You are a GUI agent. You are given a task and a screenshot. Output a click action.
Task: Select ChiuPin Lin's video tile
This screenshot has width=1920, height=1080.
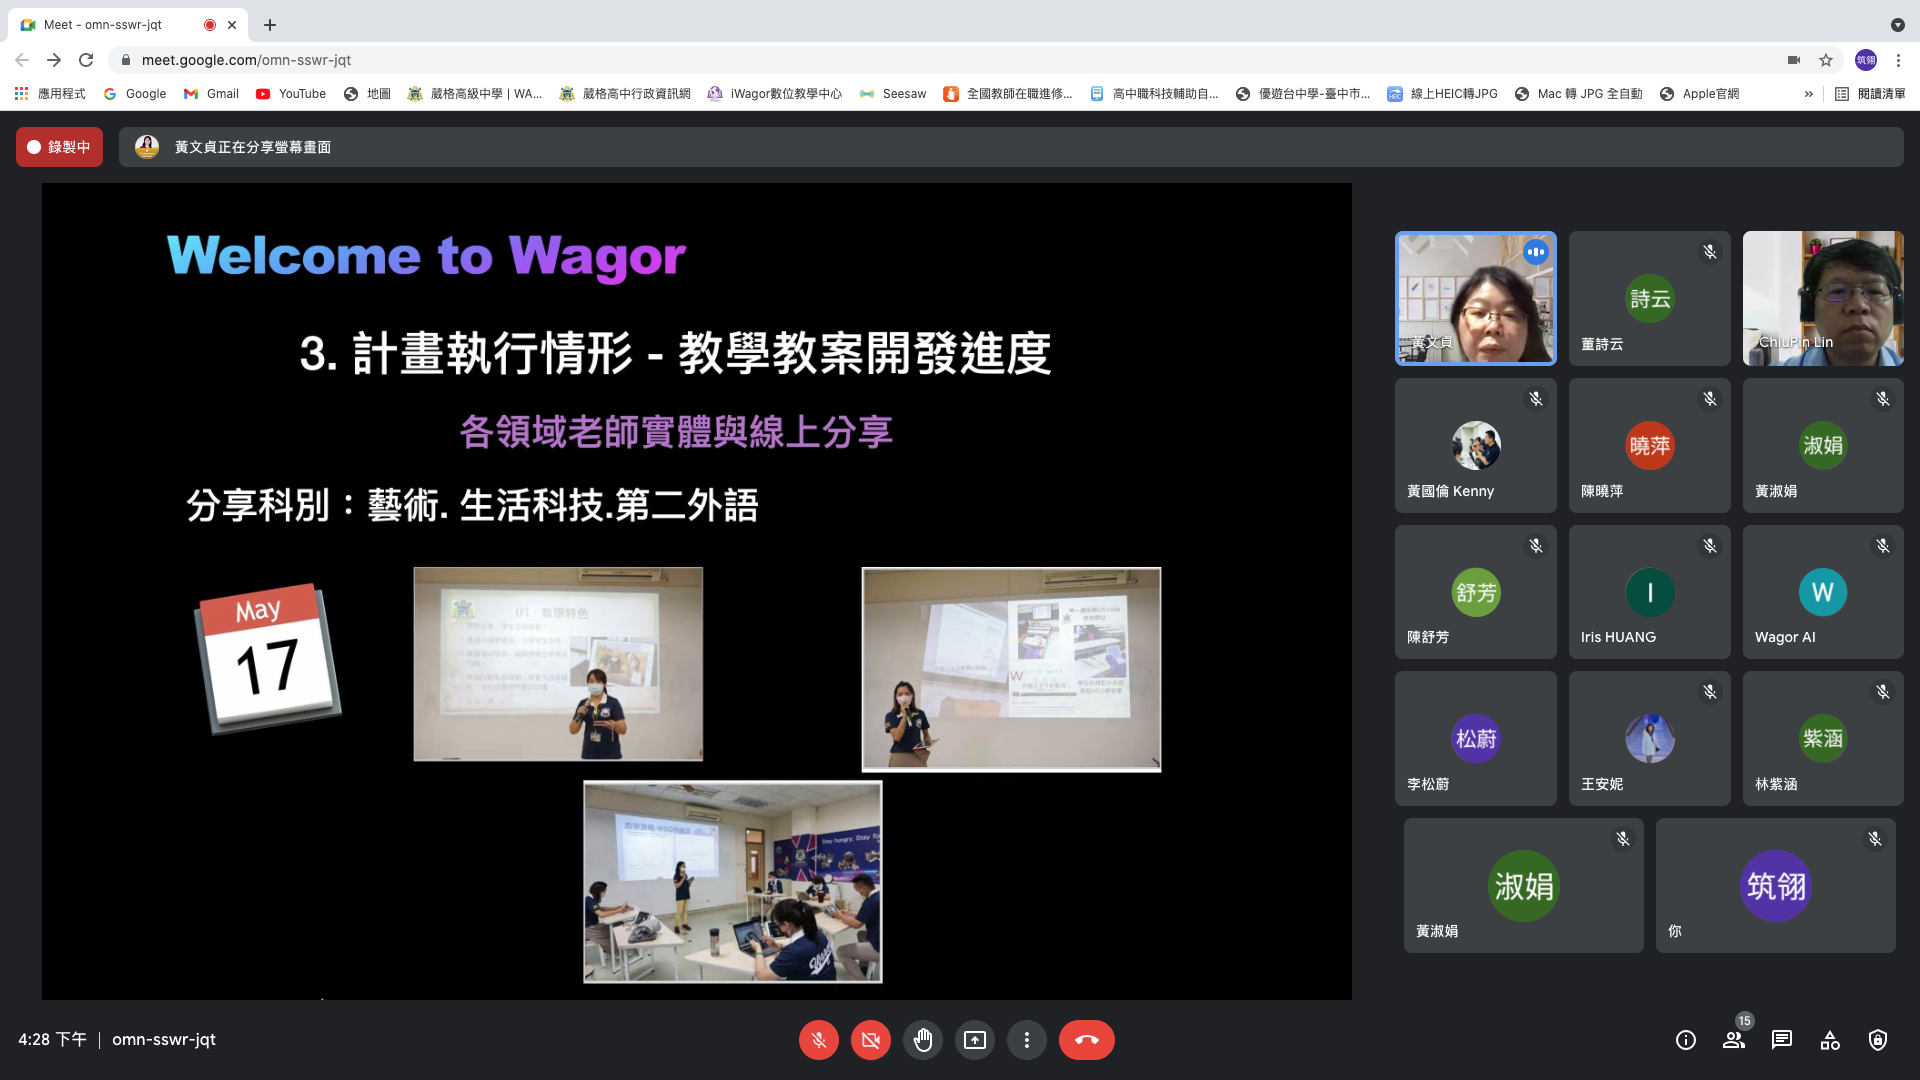point(1822,298)
